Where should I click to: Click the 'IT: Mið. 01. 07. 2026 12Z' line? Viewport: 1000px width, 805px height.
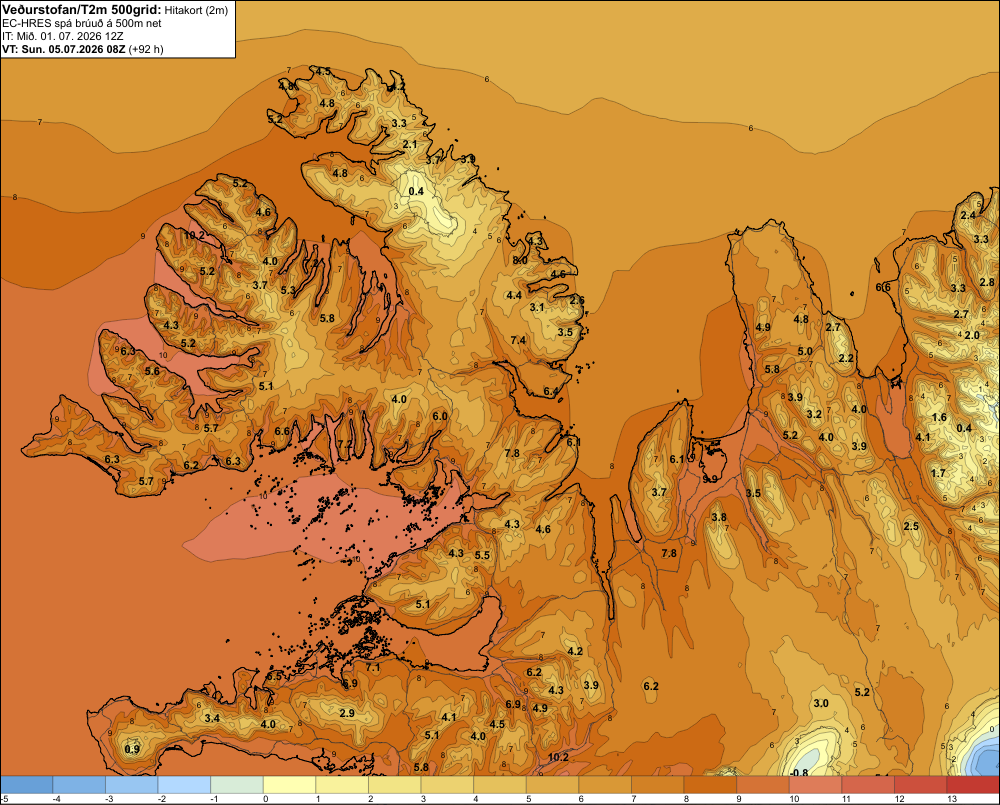[x=62, y=36]
